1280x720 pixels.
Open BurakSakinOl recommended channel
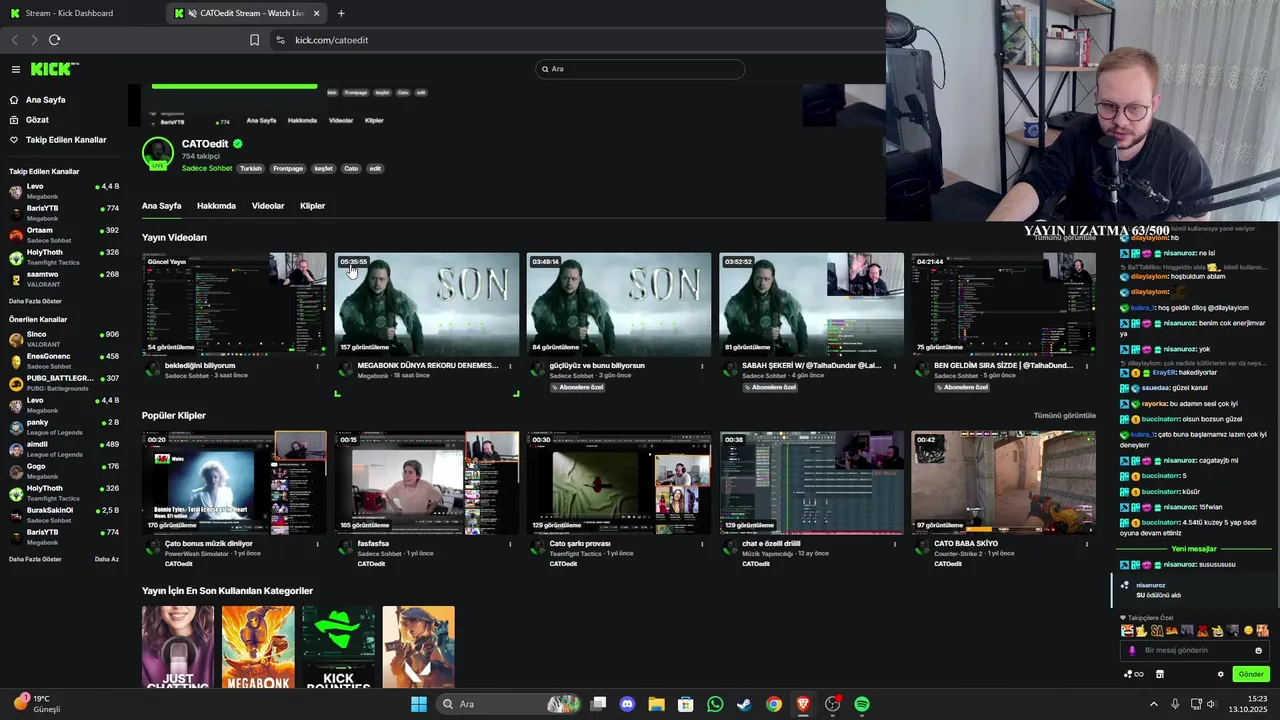(x=64, y=515)
